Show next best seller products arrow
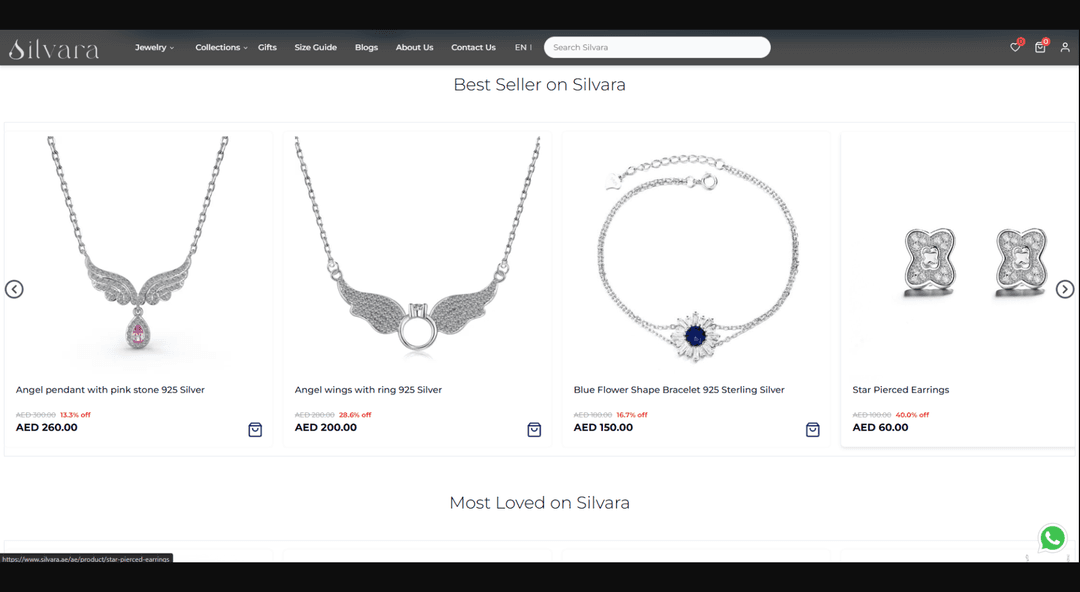 pyautogui.click(x=1065, y=289)
